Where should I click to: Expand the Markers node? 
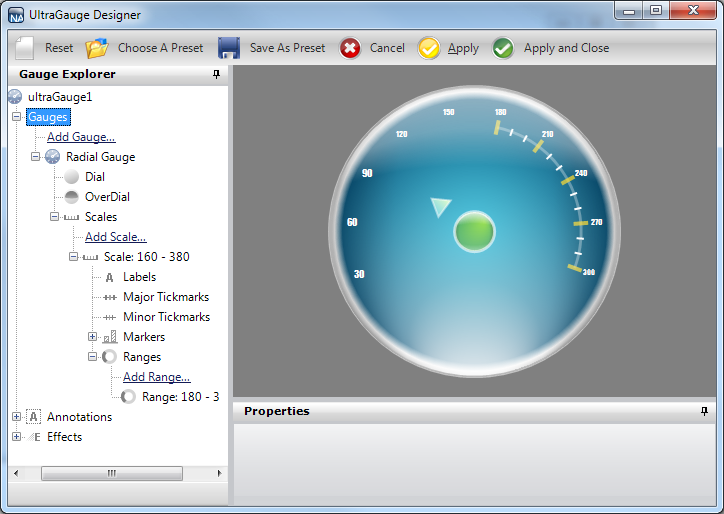tap(93, 337)
